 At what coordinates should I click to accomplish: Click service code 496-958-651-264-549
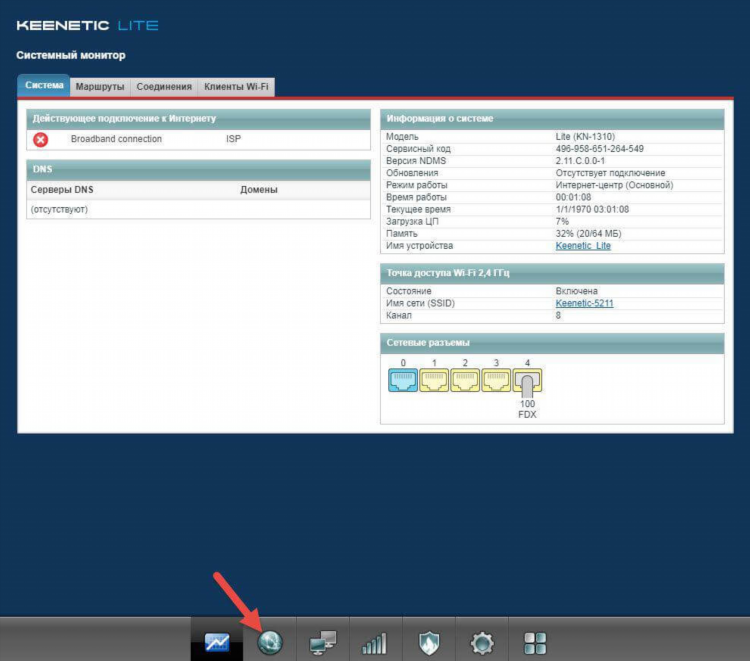pos(599,149)
